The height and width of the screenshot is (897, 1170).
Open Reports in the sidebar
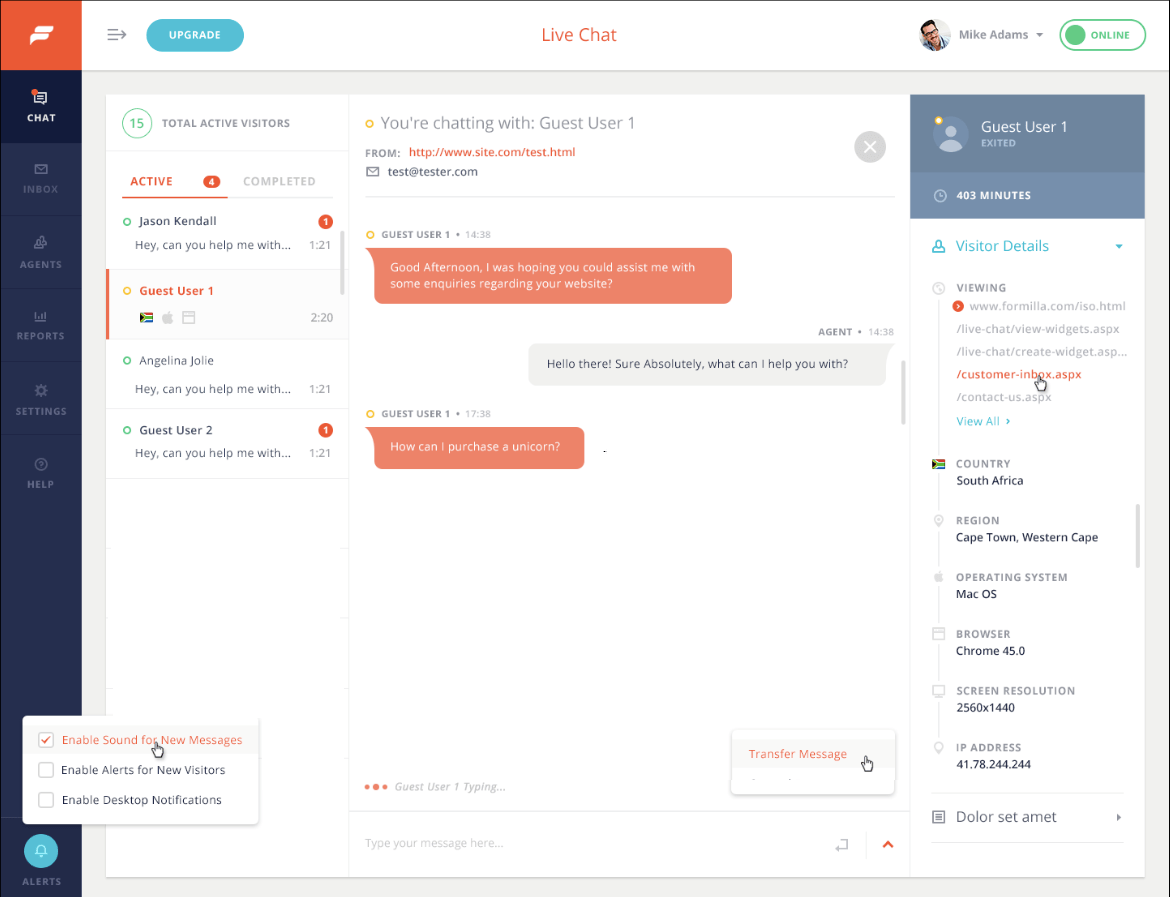(41, 325)
